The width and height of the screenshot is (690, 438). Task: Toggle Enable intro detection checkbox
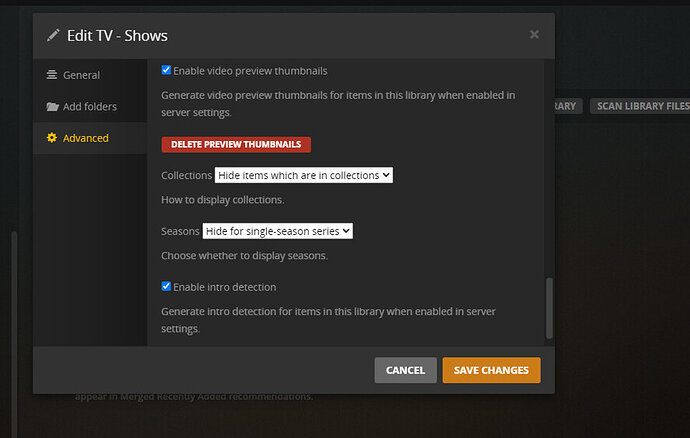(x=166, y=286)
